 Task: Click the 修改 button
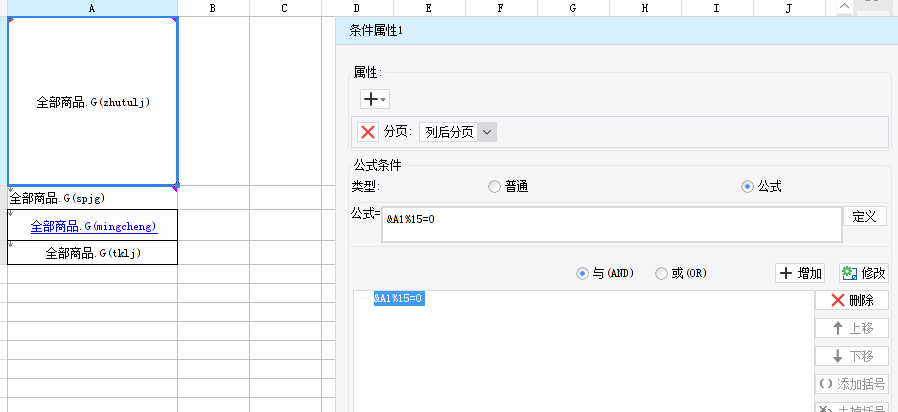point(864,273)
